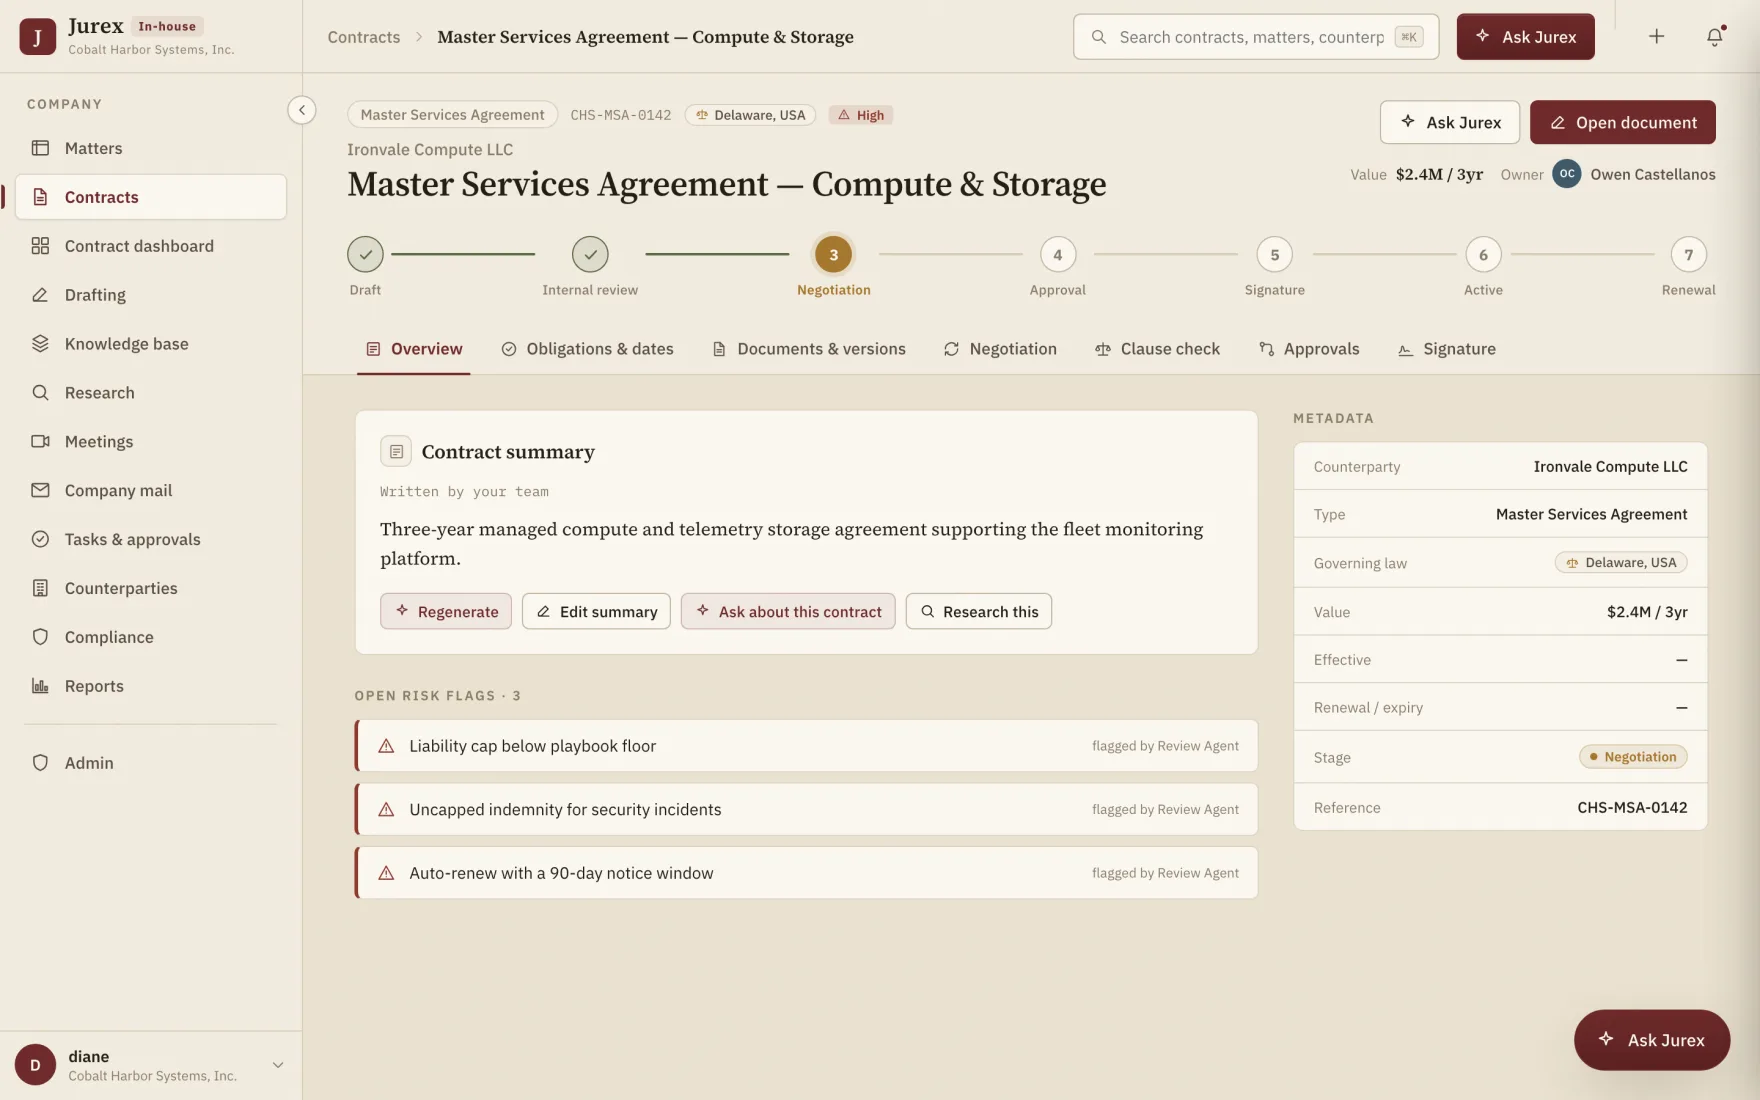Image resolution: width=1760 pixels, height=1100 pixels.
Task: Click the notifications bell icon
Action: (x=1714, y=37)
